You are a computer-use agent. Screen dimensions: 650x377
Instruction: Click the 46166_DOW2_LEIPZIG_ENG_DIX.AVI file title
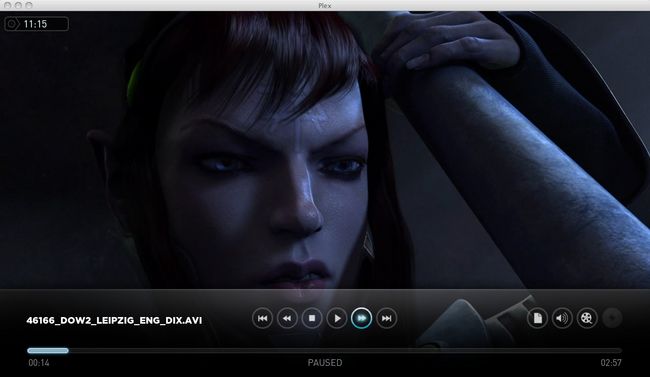114,321
